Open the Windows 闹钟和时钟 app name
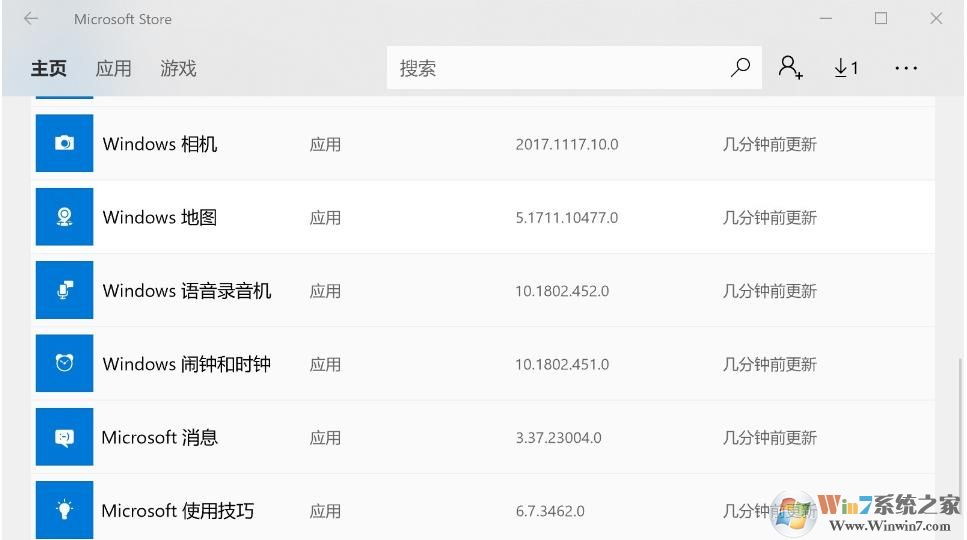Screen dimensions: 967x540 [x=187, y=364]
